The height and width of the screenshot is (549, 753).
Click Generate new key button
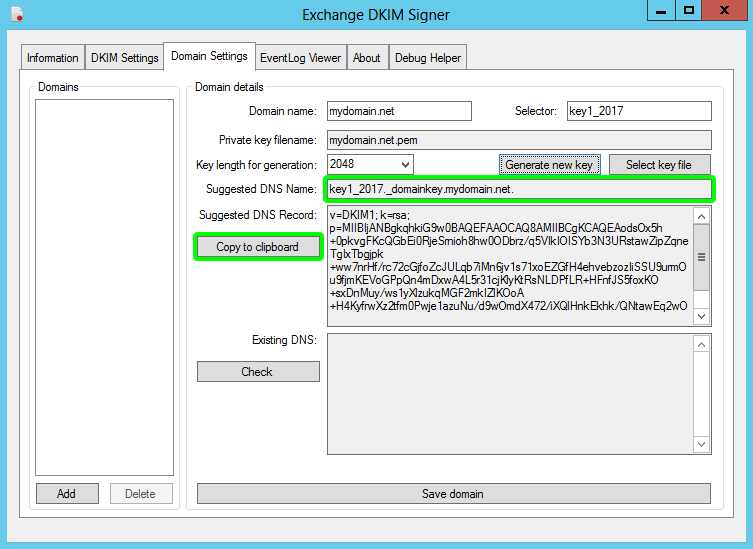tap(549, 165)
